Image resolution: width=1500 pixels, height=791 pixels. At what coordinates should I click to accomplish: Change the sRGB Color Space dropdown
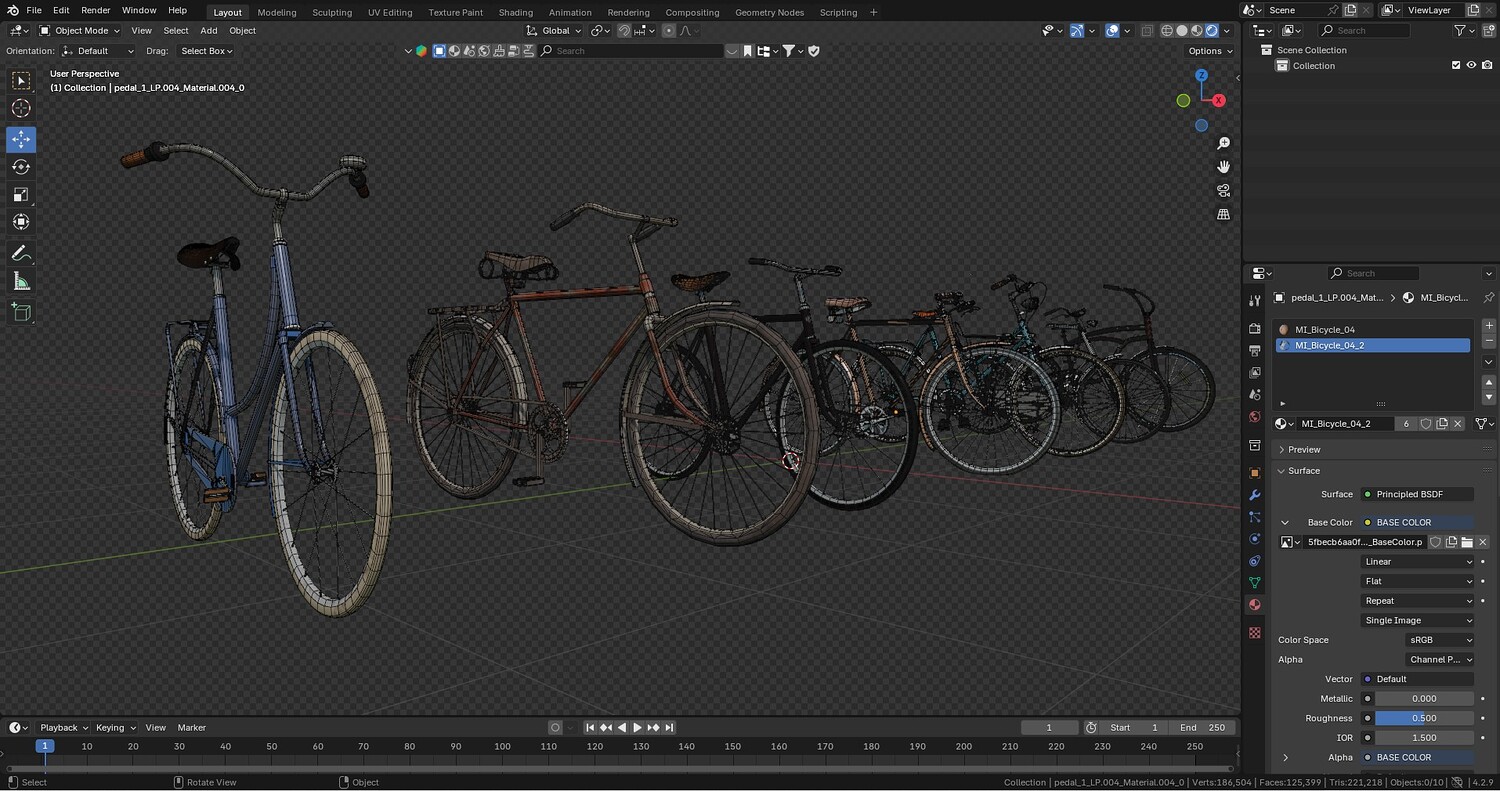click(x=1440, y=640)
